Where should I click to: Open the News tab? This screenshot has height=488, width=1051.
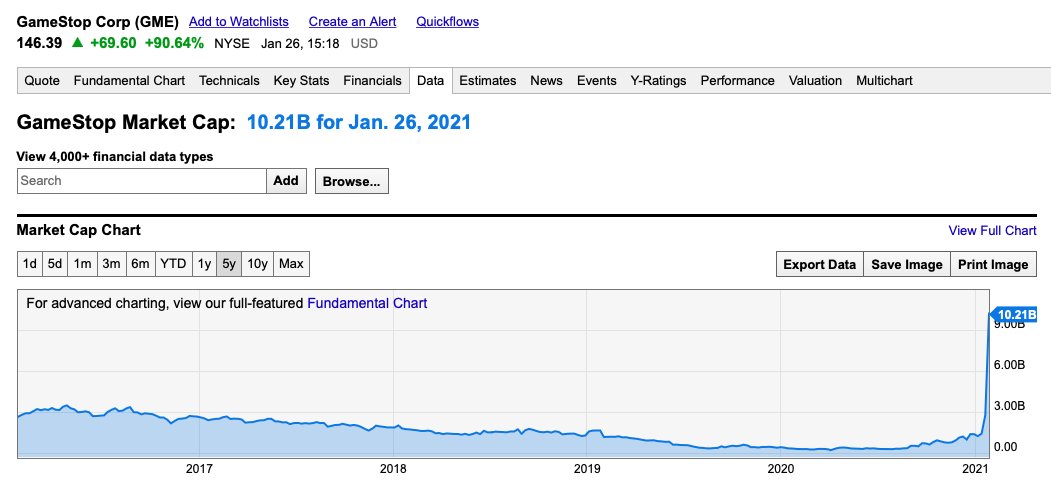coord(546,80)
